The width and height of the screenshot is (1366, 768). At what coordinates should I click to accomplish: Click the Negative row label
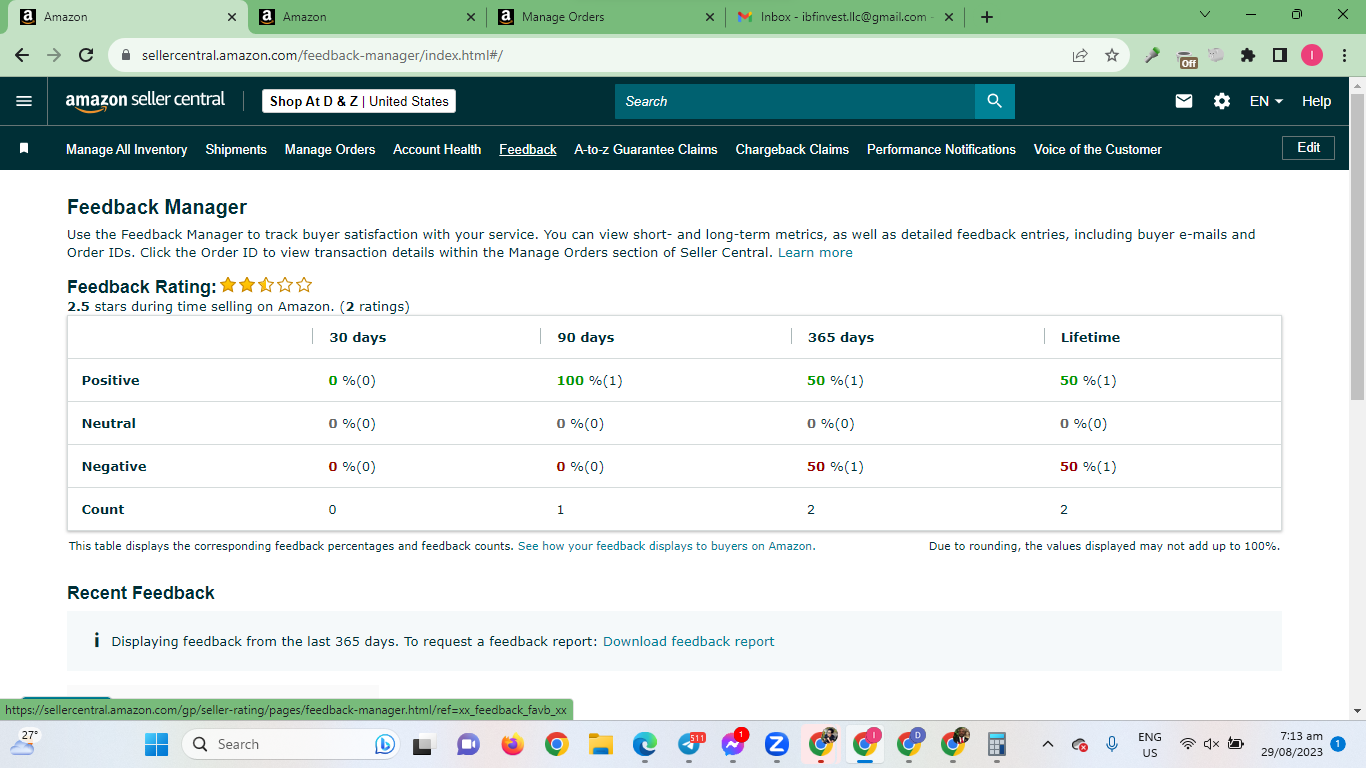(114, 466)
